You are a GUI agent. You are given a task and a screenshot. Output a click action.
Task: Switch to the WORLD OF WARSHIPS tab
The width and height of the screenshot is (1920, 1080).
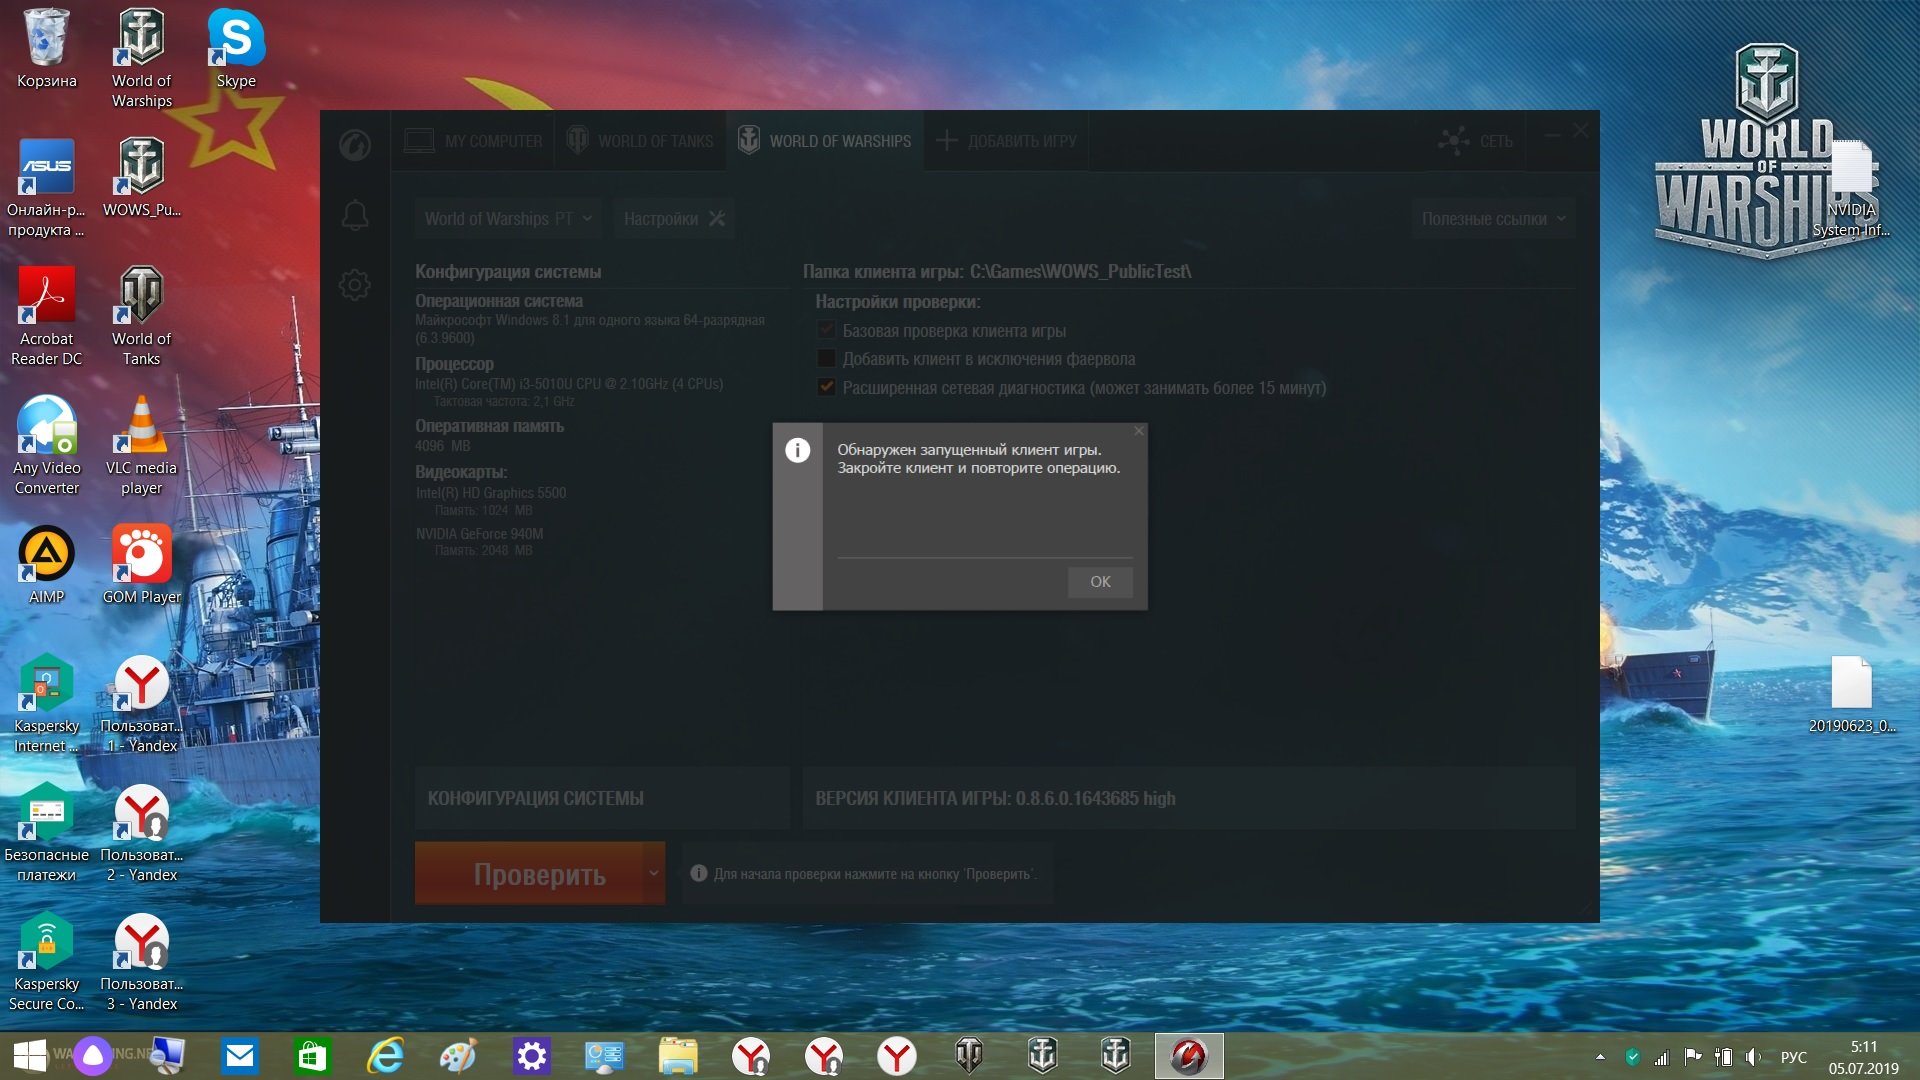click(x=824, y=141)
